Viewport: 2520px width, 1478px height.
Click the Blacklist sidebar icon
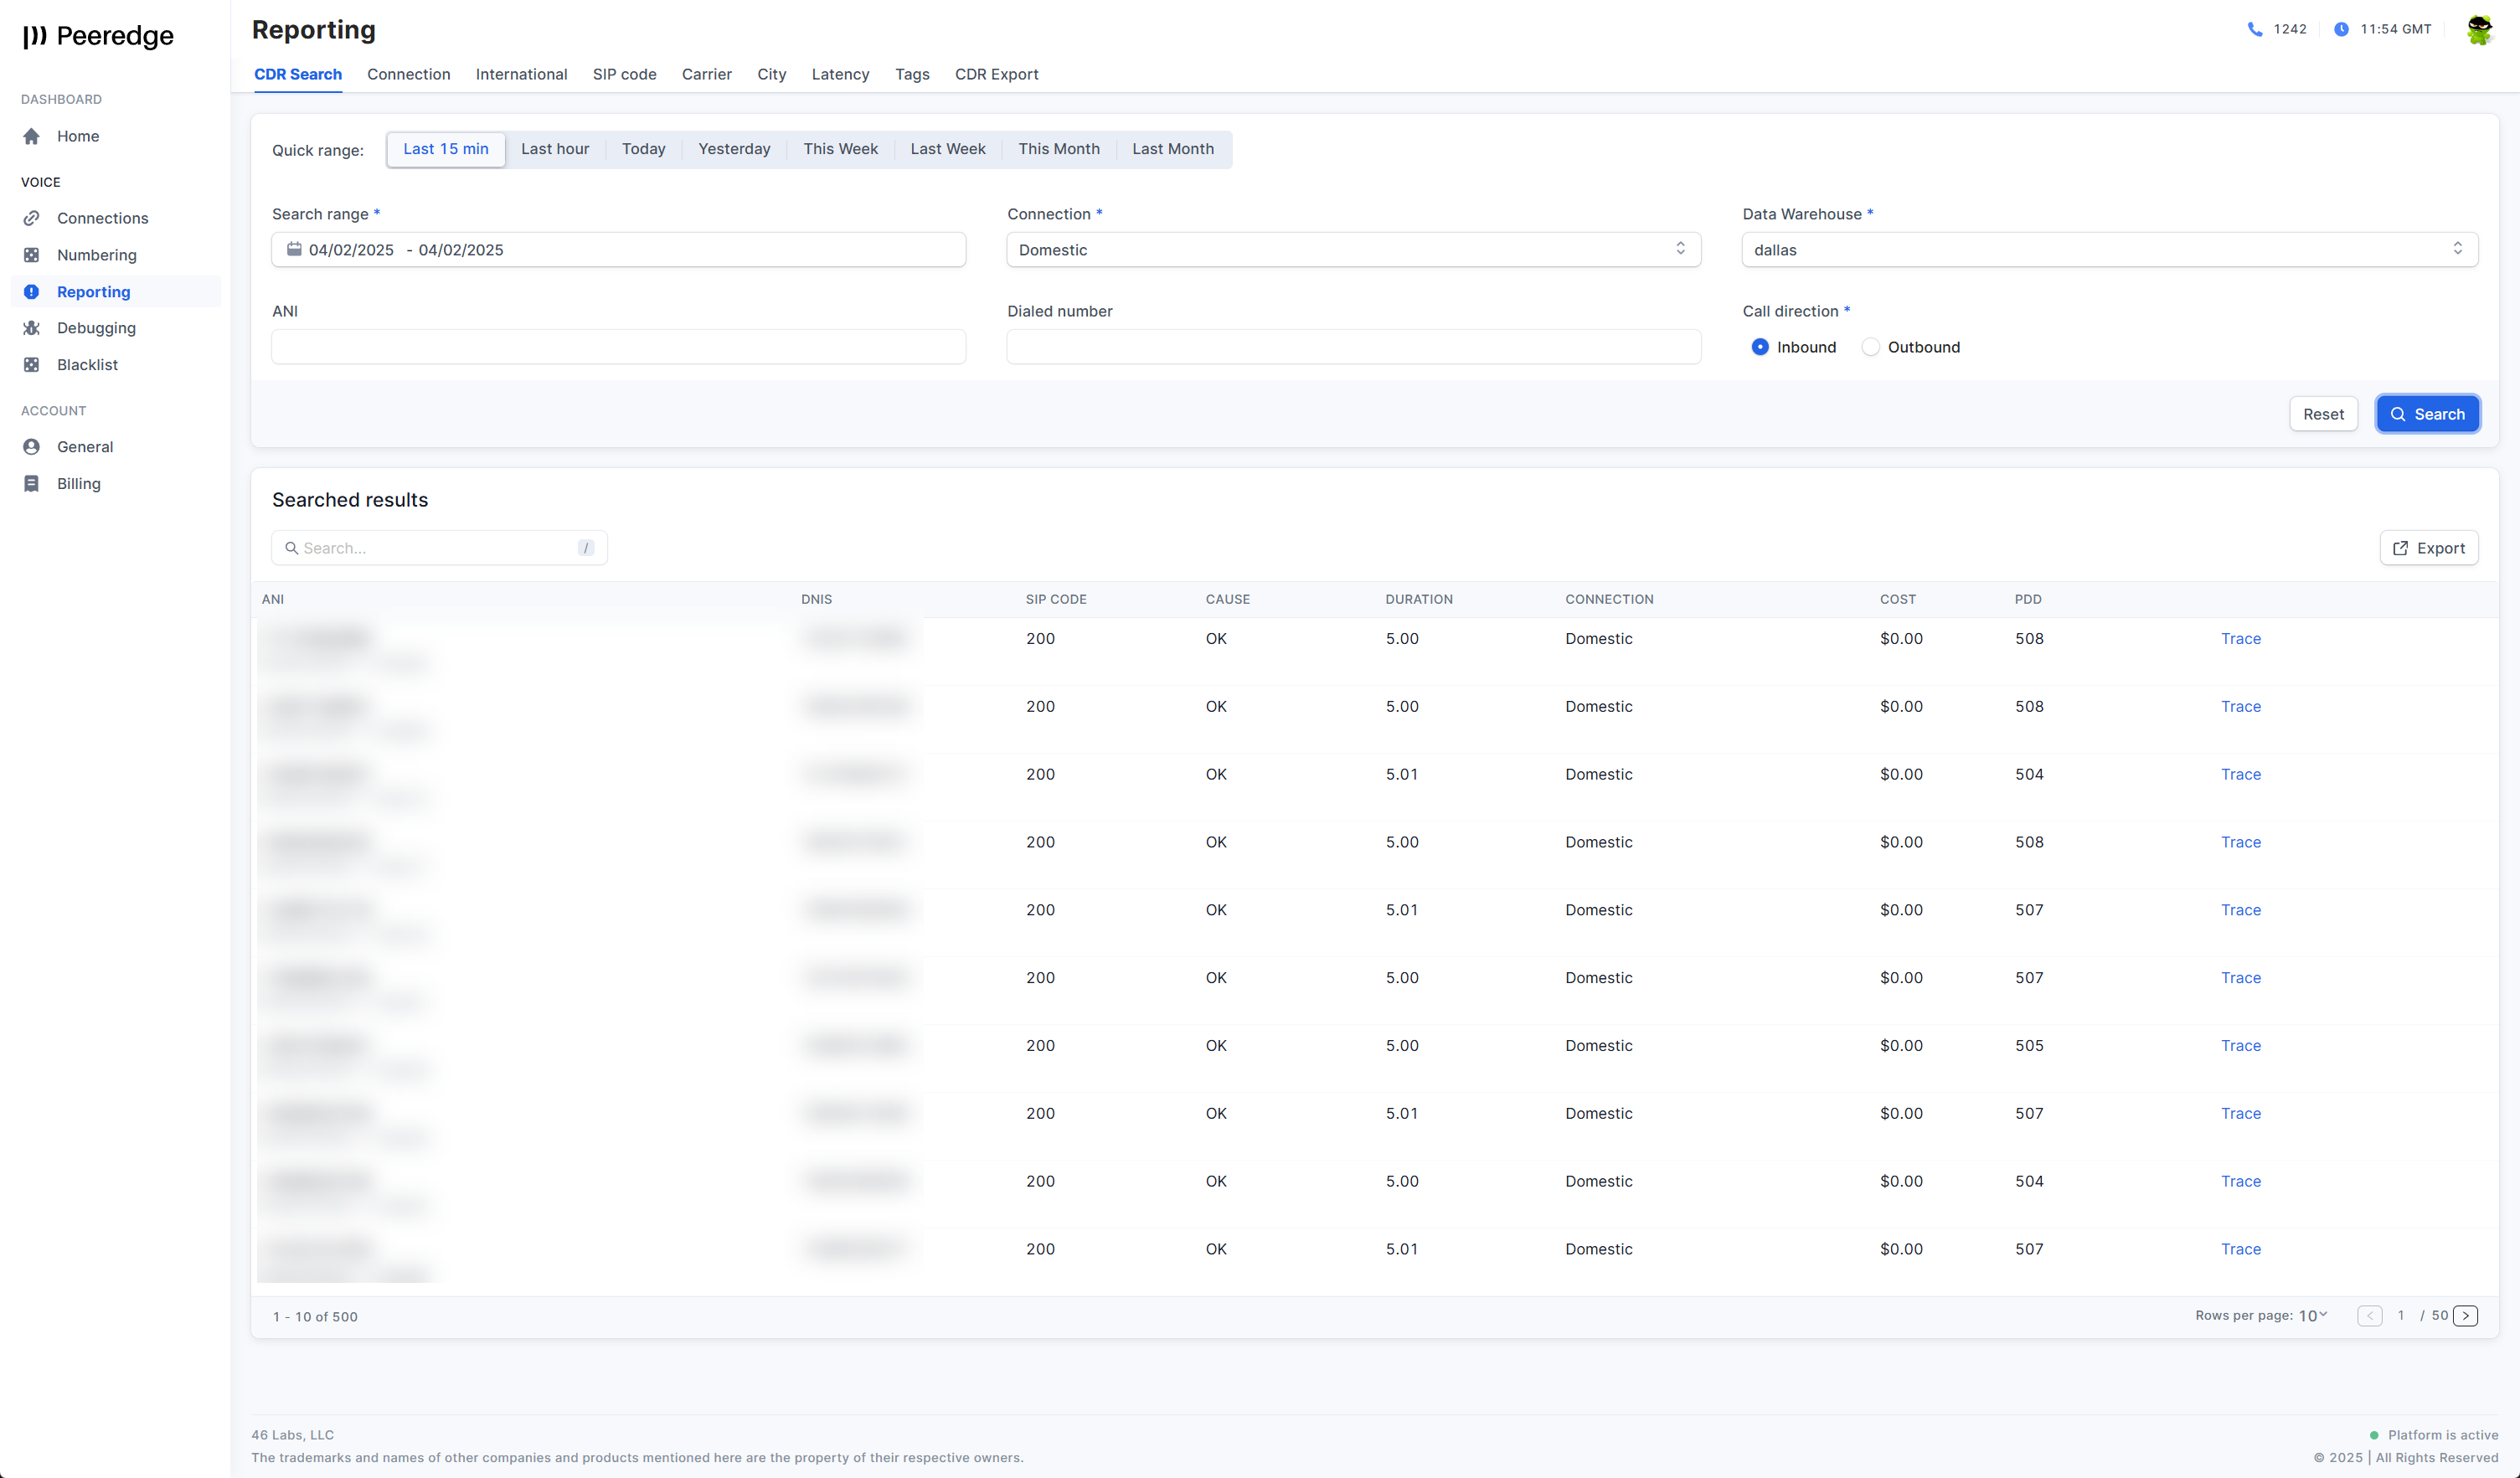tap(31, 365)
